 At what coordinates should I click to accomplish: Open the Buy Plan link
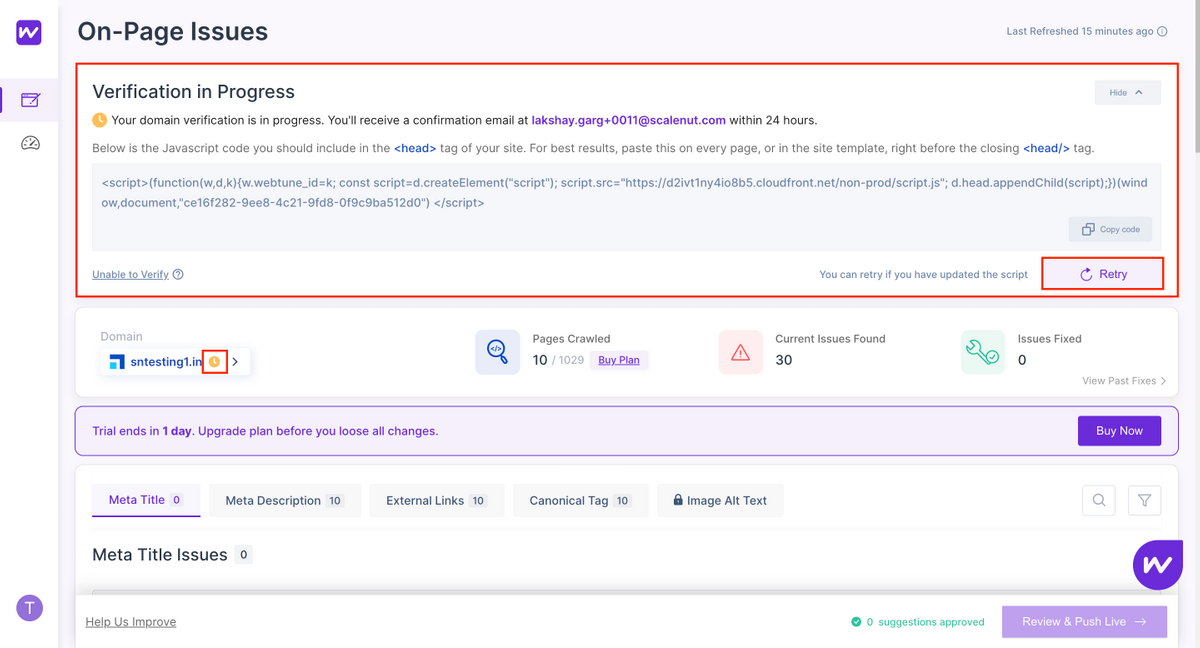[x=619, y=360]
